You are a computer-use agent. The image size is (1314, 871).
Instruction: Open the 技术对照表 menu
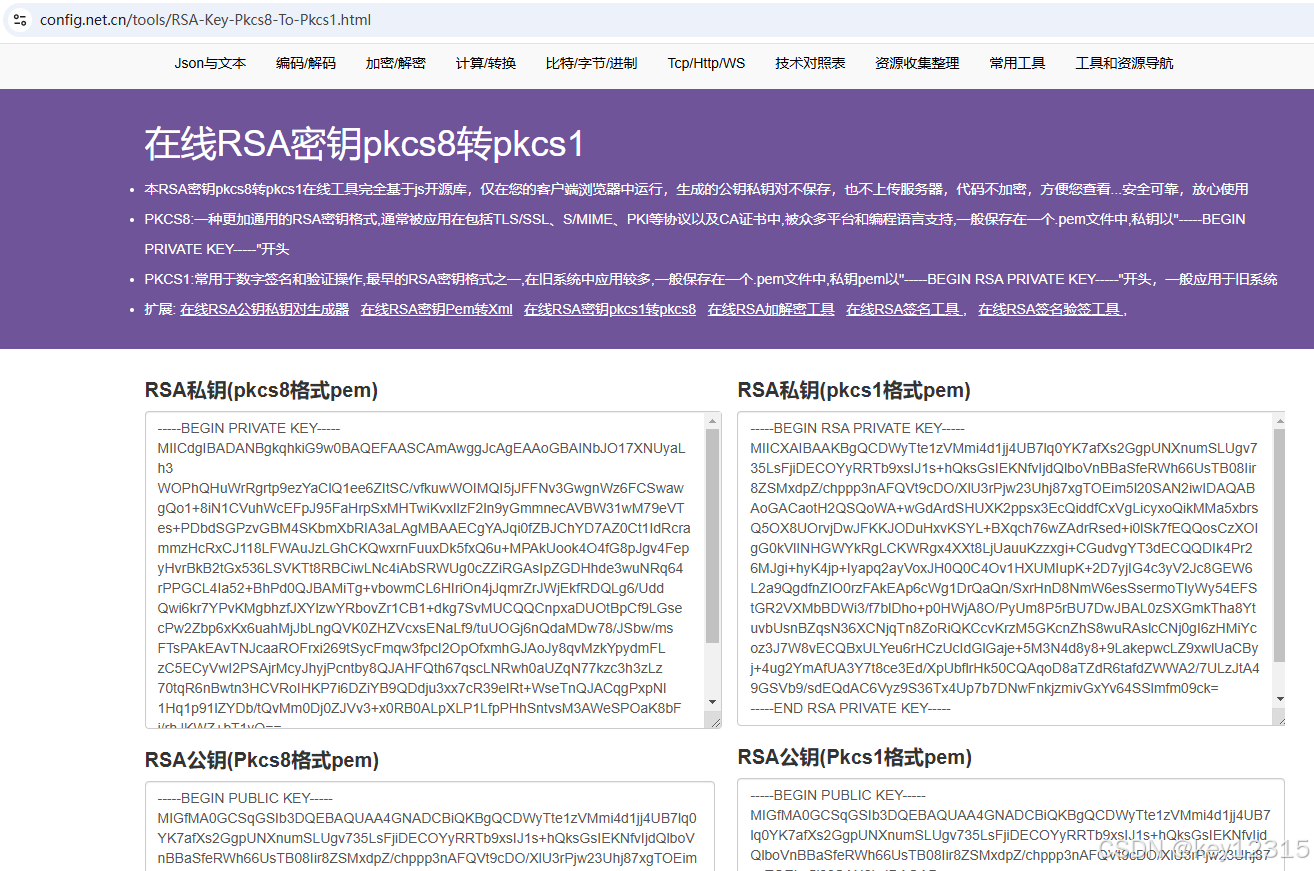809,62
